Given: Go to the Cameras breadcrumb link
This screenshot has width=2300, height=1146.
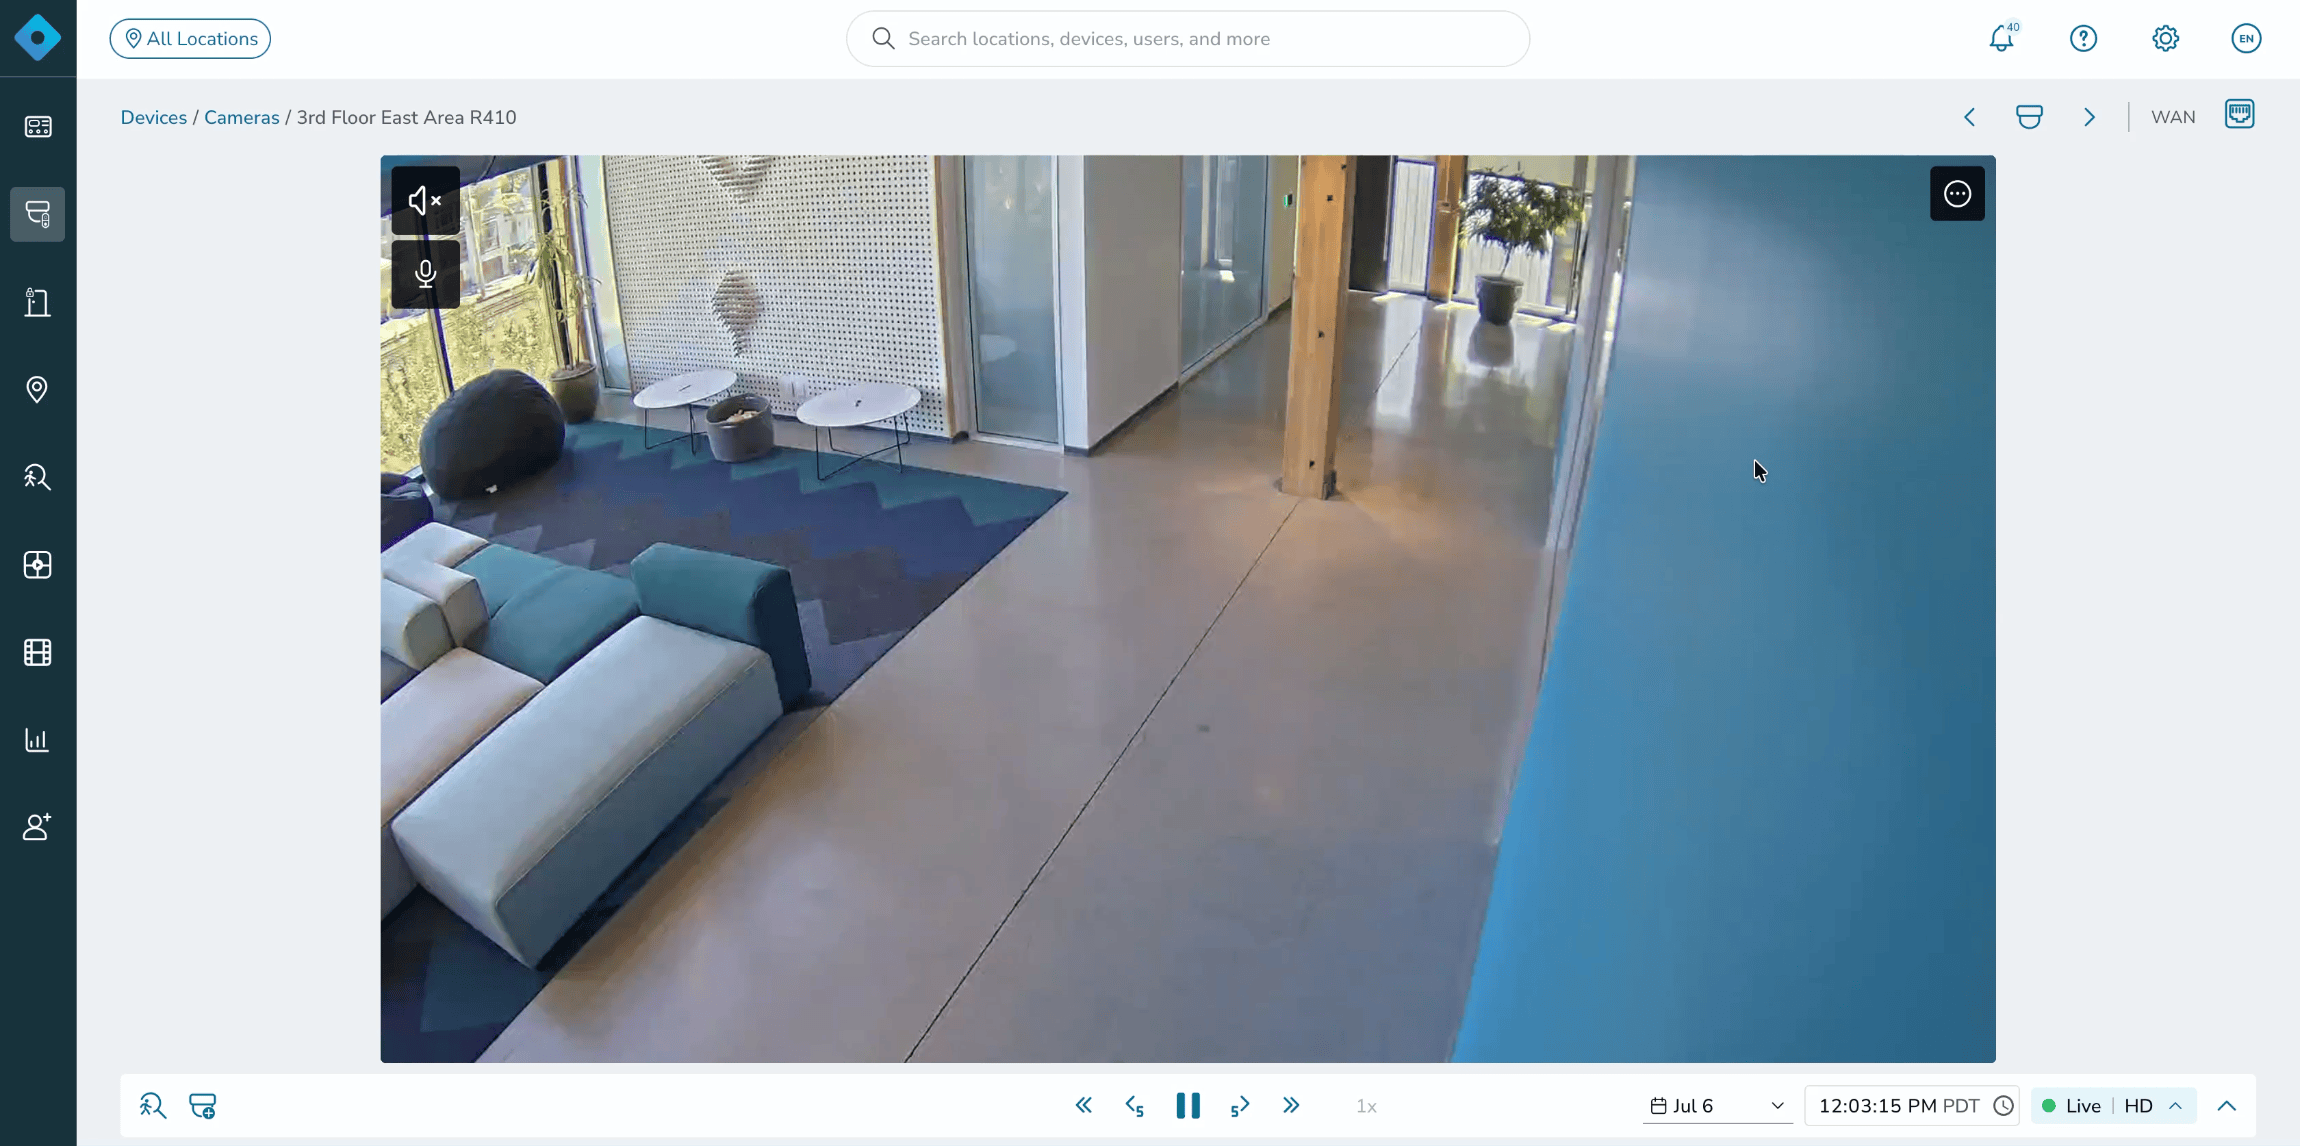Looking at the screenshot, I should point(241,117).
